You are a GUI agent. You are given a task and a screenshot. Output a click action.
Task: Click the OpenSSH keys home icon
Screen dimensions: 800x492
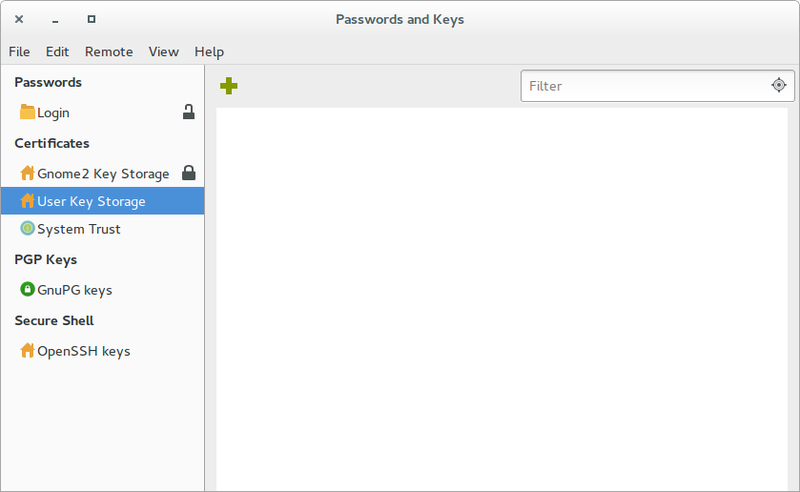click(x=27, y=351)
